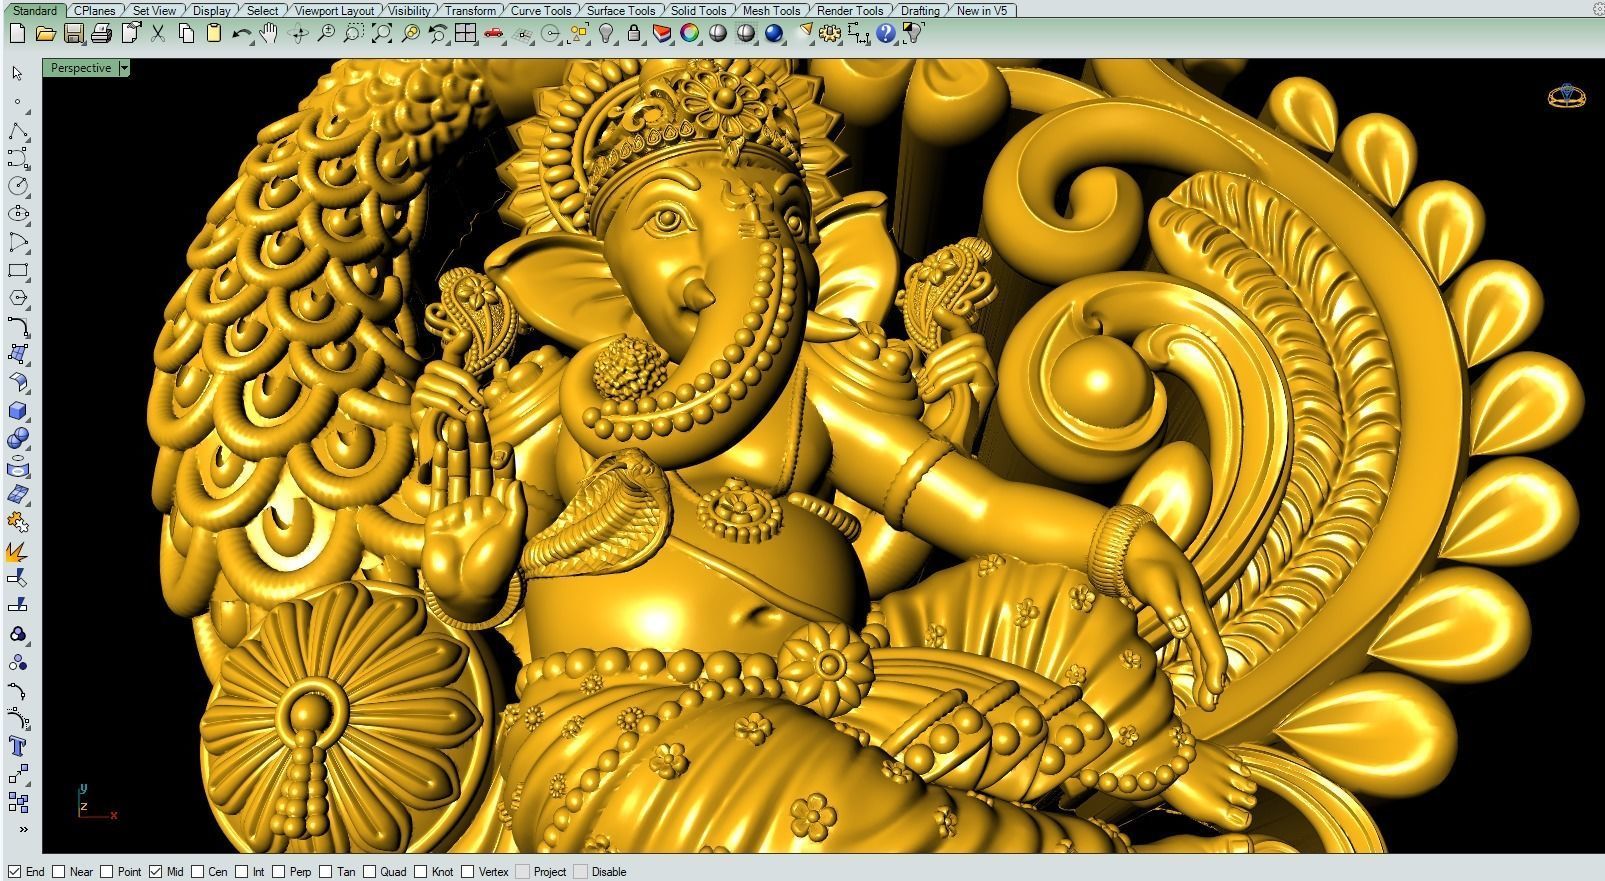Toggle the Tan osnap checkbox
Viewport: 1605px width, 881px height.
pos(326,871)
